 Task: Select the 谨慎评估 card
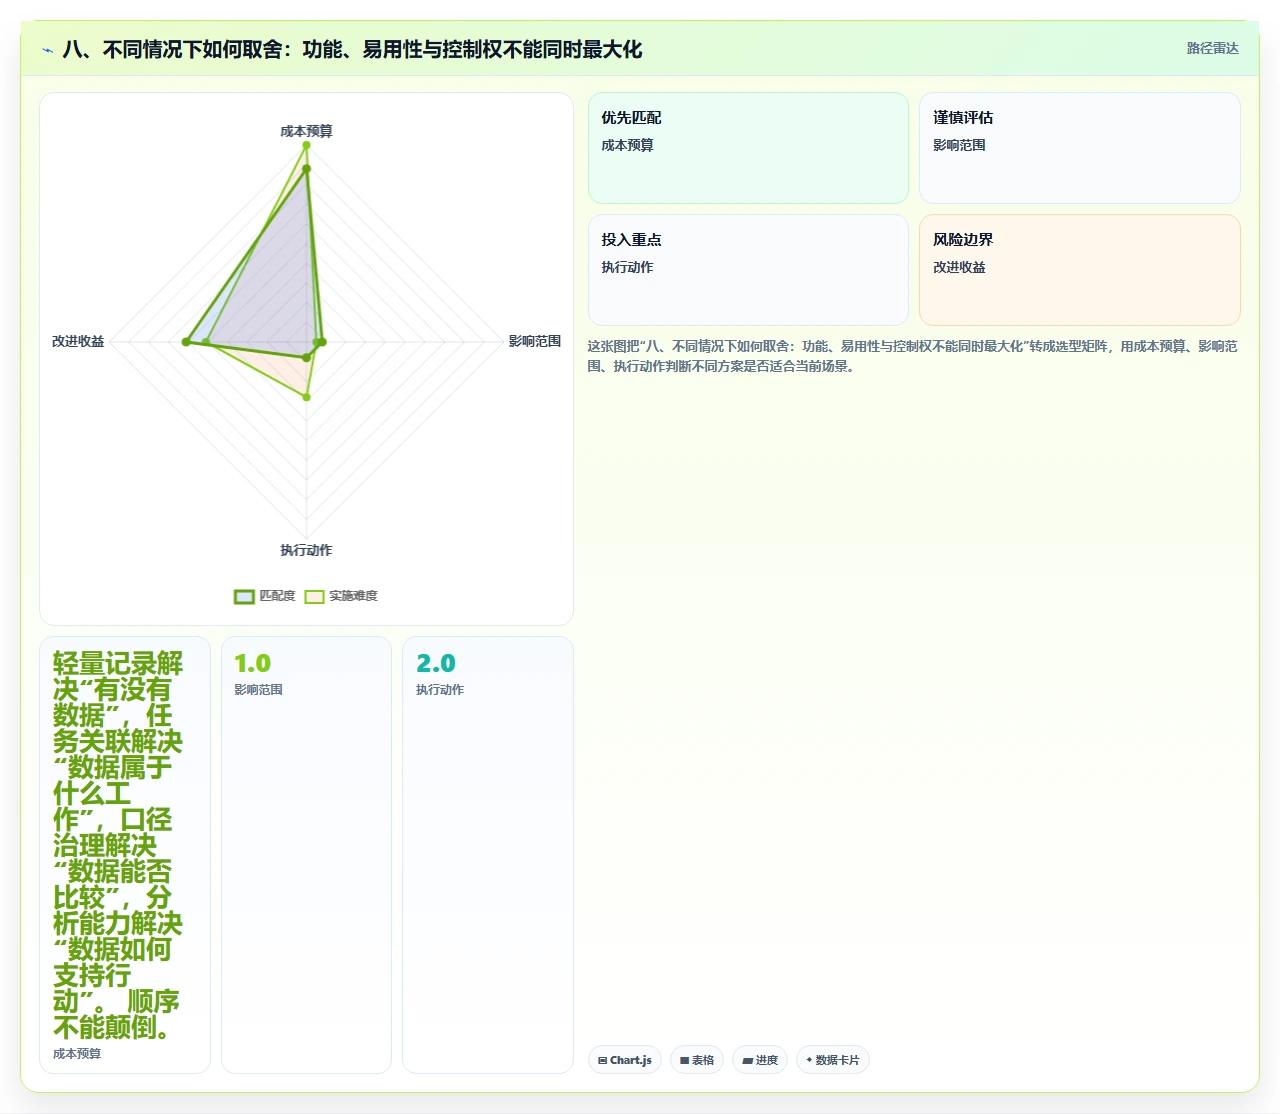point(1080,148)
